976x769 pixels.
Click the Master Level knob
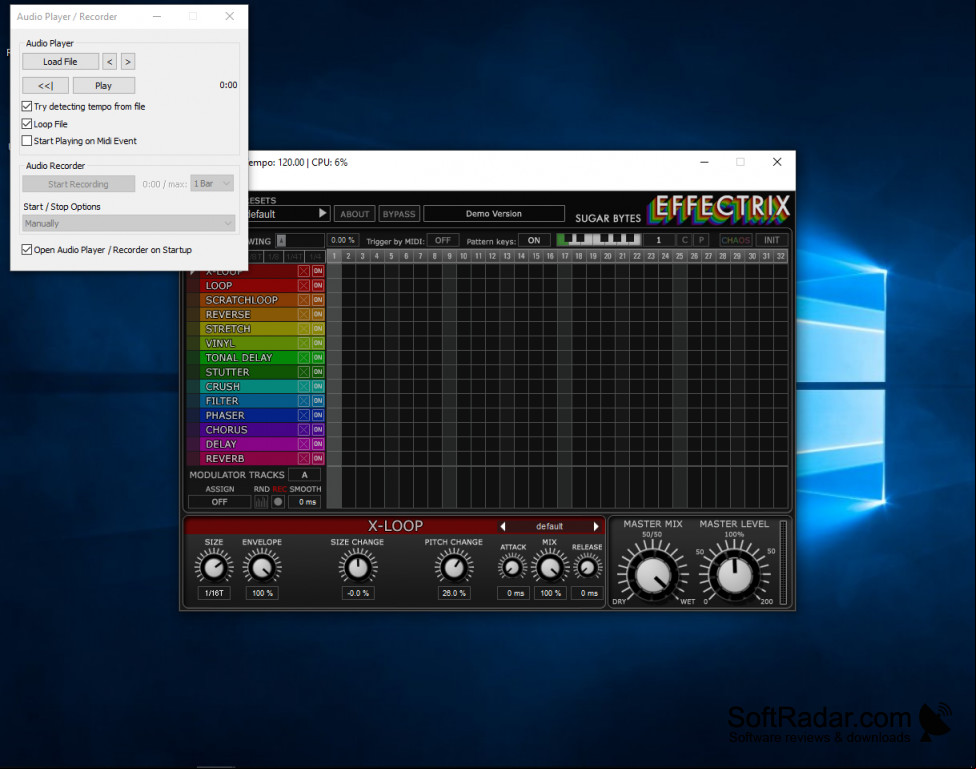[734, 575]
